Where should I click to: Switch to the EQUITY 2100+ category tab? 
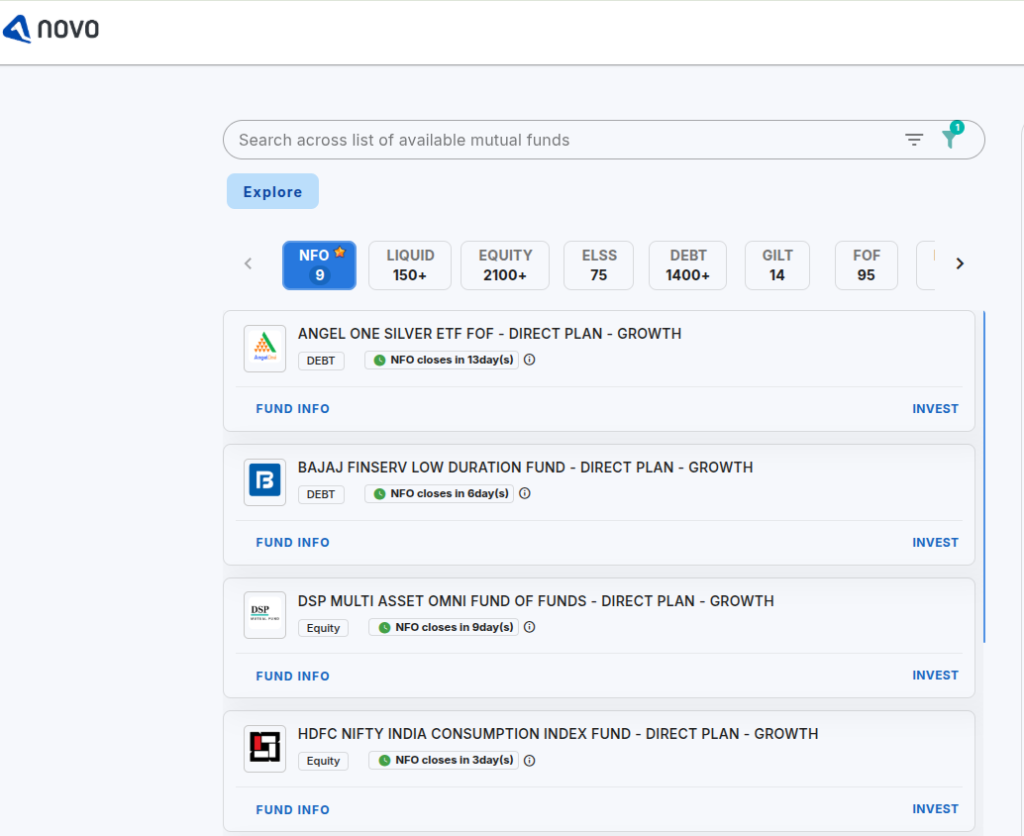tap(504, 265)
